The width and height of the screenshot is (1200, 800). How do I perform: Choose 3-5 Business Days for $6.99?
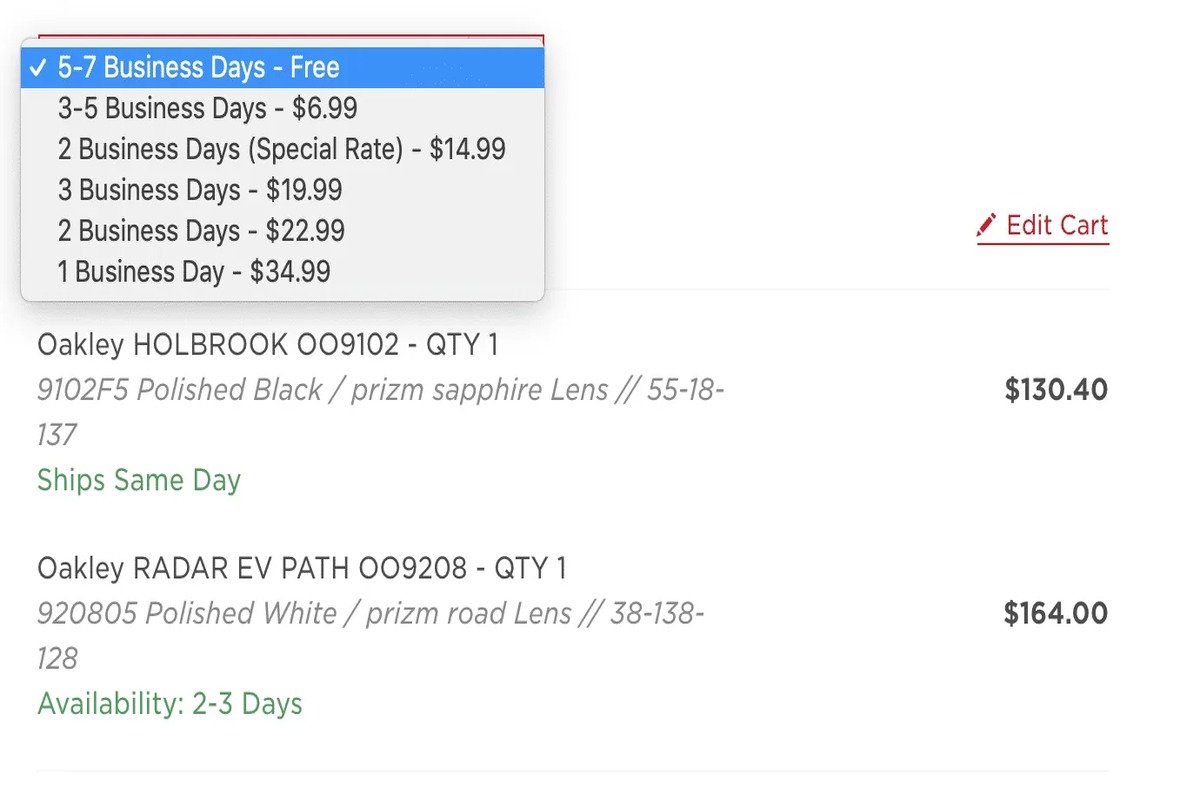coord(208,108)
